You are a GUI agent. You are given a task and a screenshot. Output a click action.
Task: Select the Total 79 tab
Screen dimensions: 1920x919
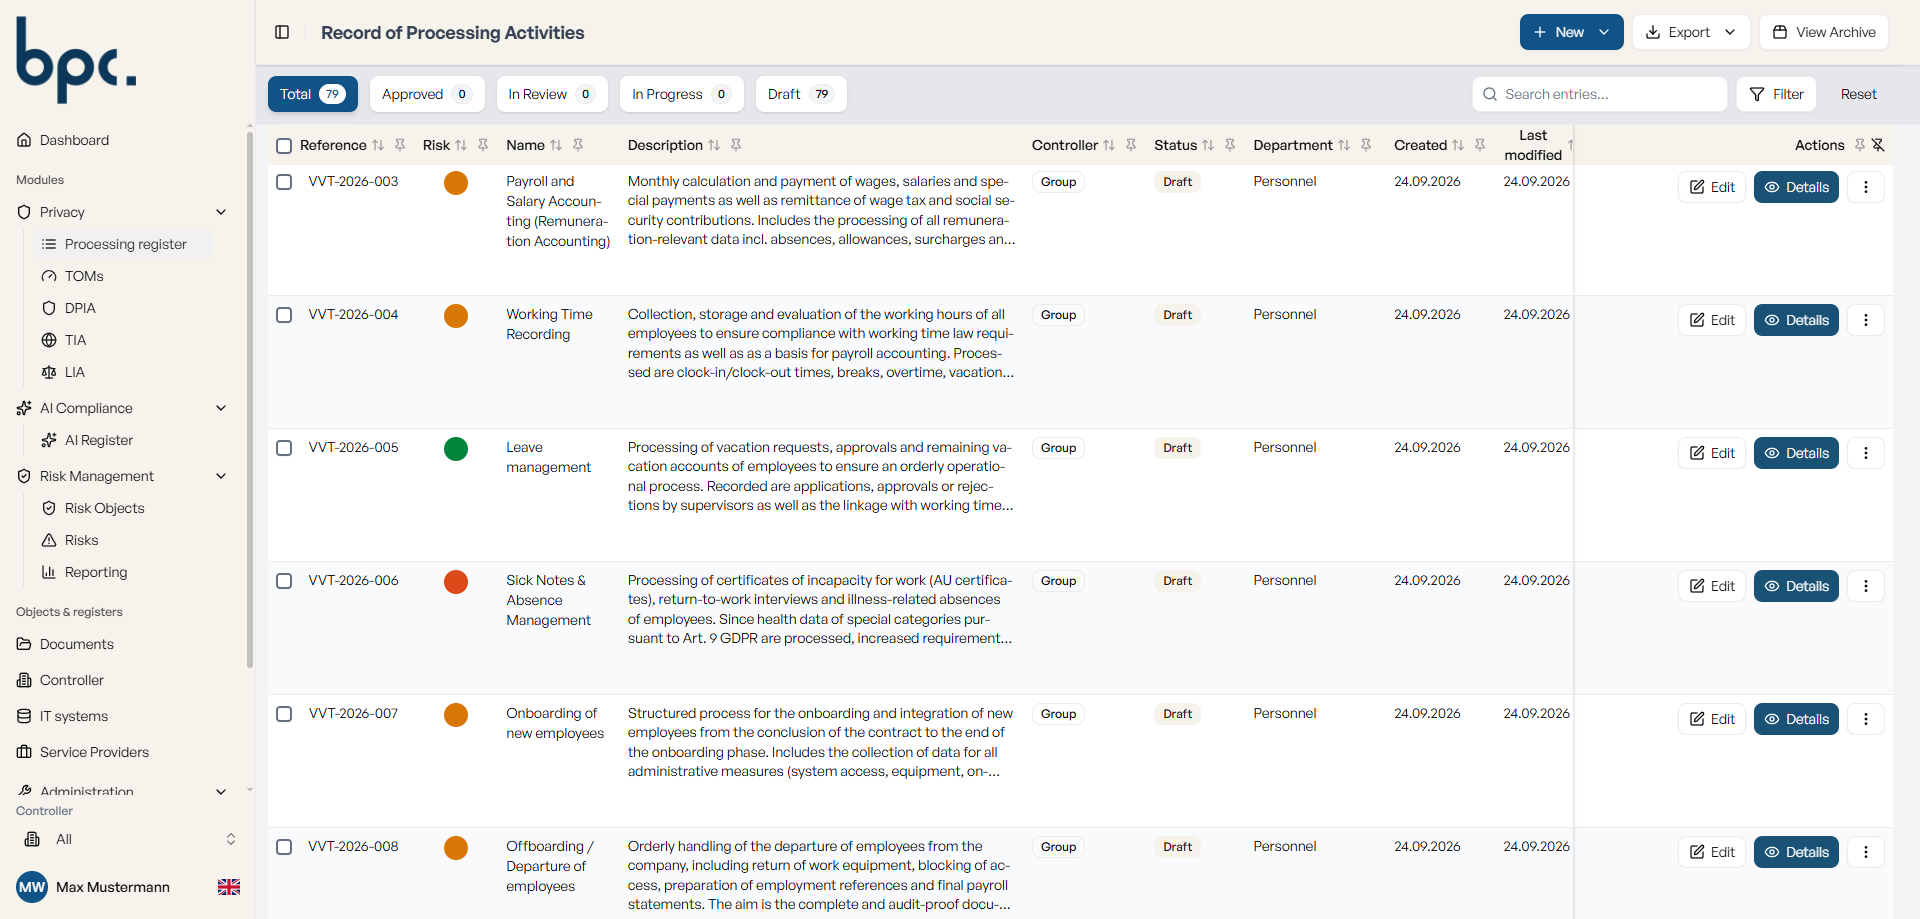click(313, 94)
